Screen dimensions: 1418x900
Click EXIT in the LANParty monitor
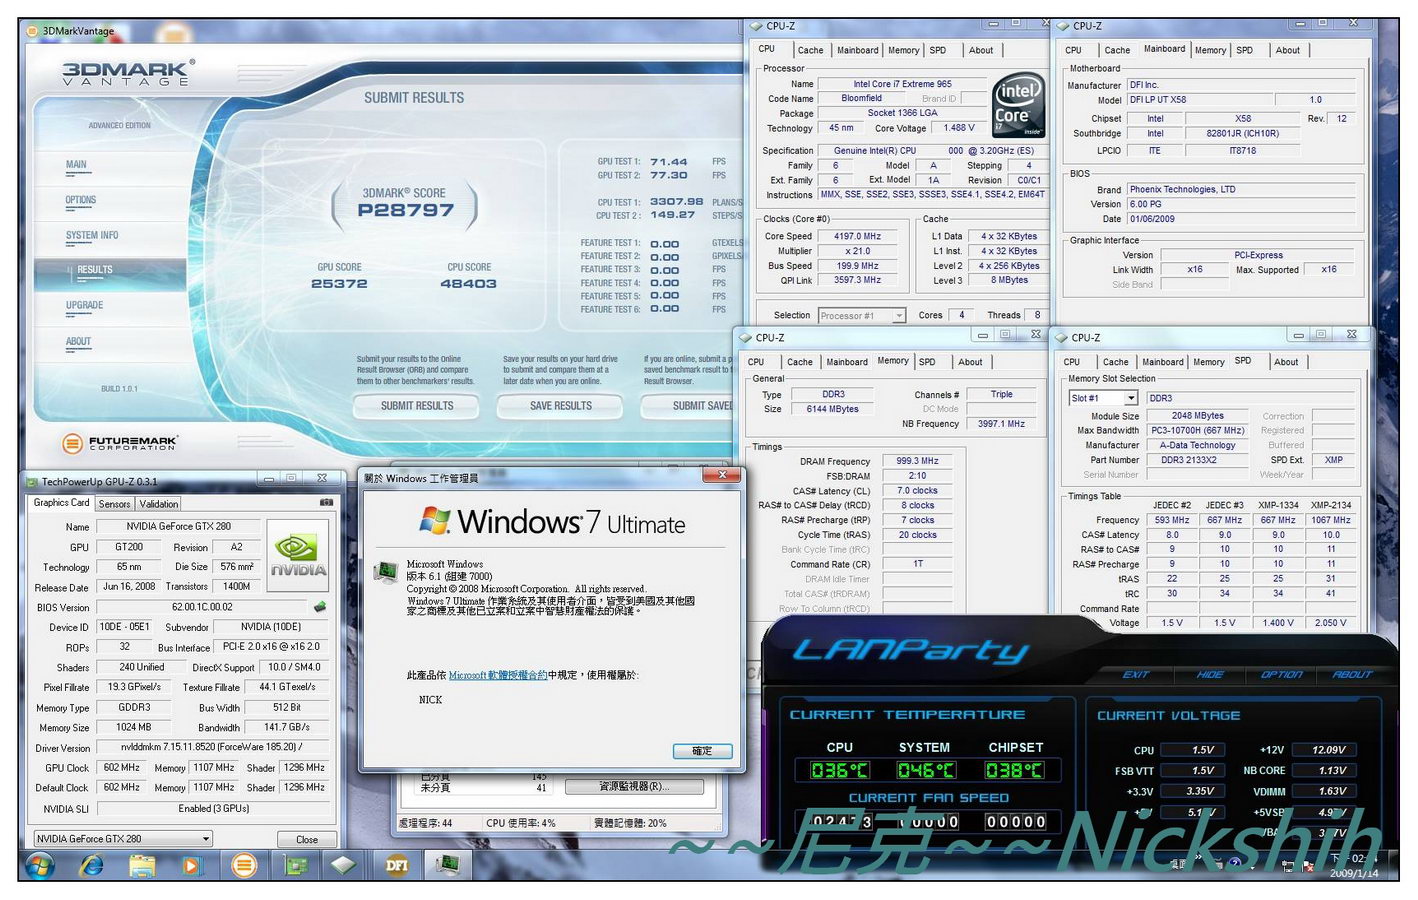(x=1136, y=674)
